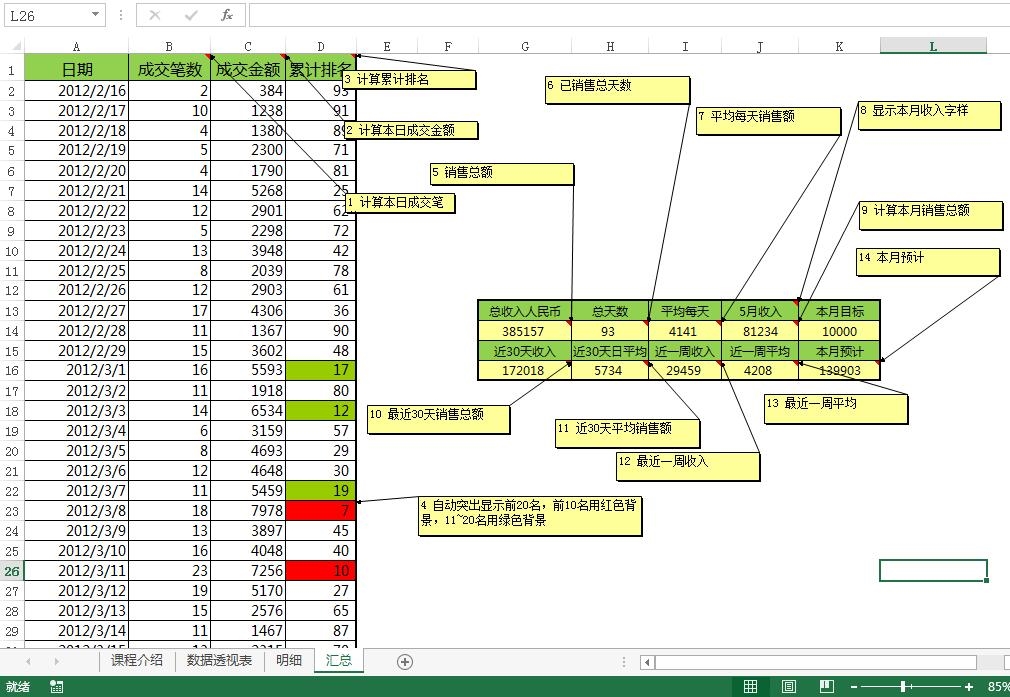Select row 1 header
This screenshot has width=1010, height=697.
tap(12, 70)
